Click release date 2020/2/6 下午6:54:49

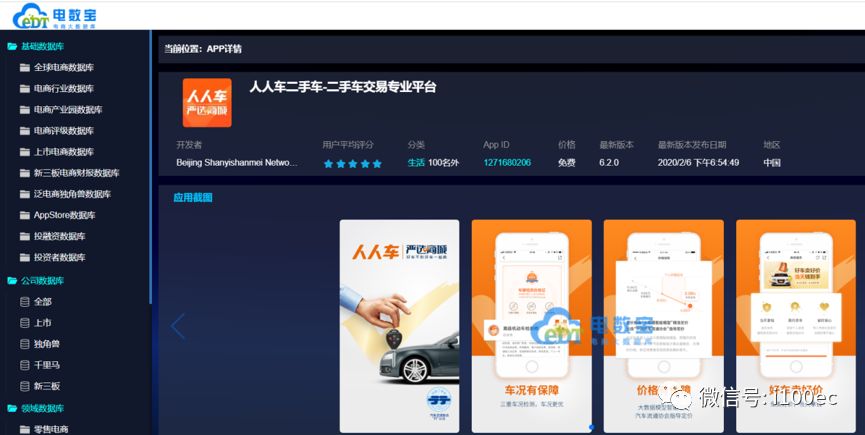pos(698,163)
